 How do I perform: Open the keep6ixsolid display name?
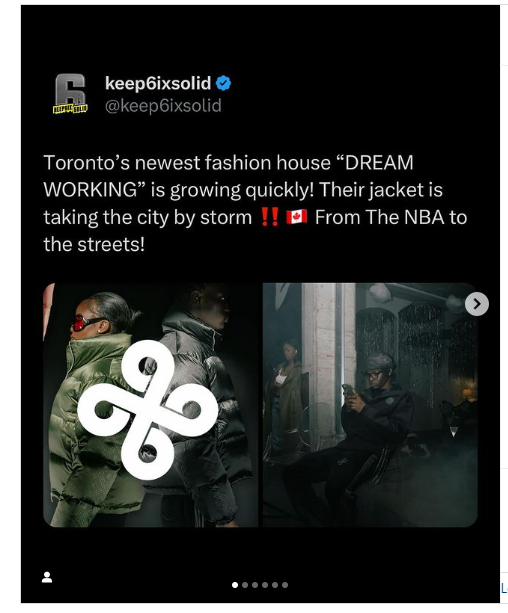[x=158, y=83]
